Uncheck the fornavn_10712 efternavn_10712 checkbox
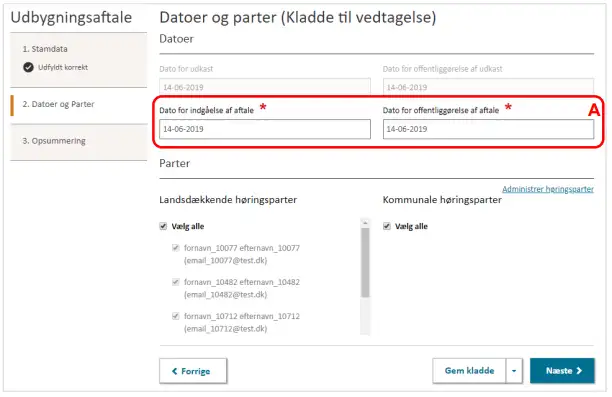The height and width of the screenshot is (397, 612). point(176,316)
